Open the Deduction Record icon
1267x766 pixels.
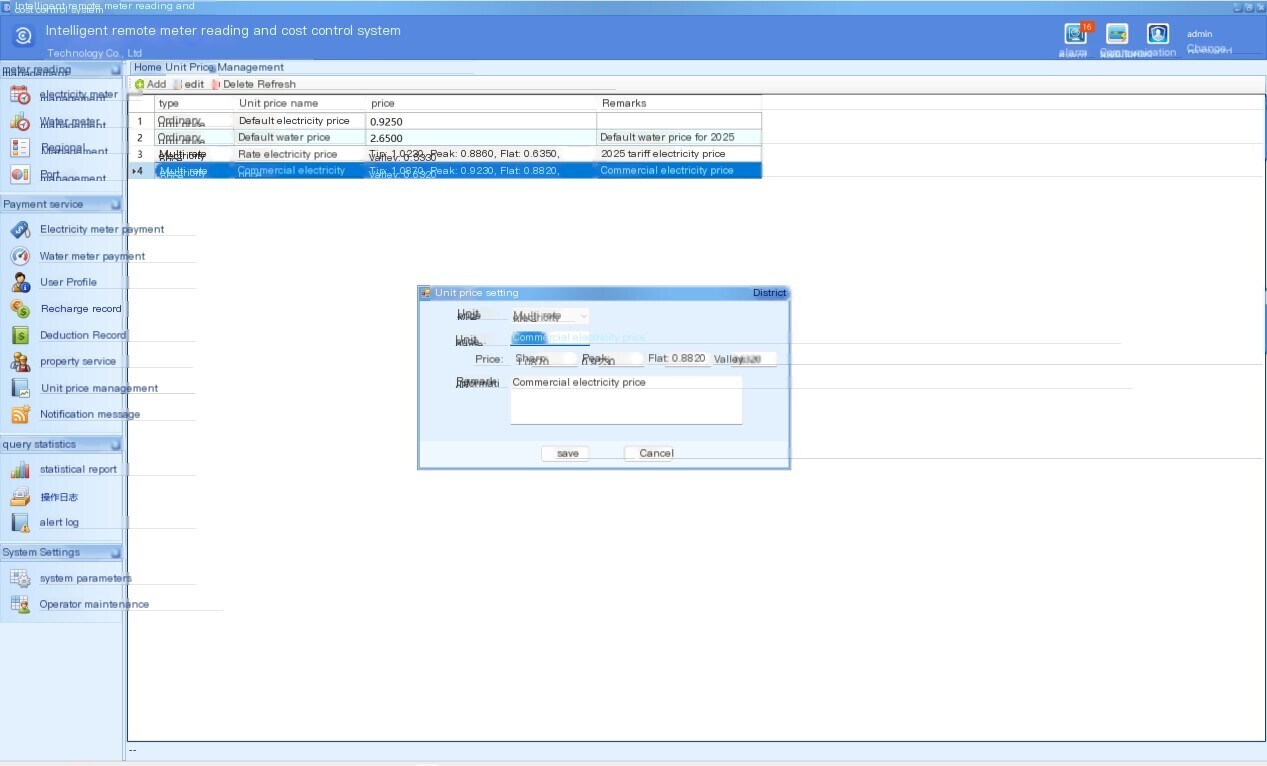[x=20, y=336]
